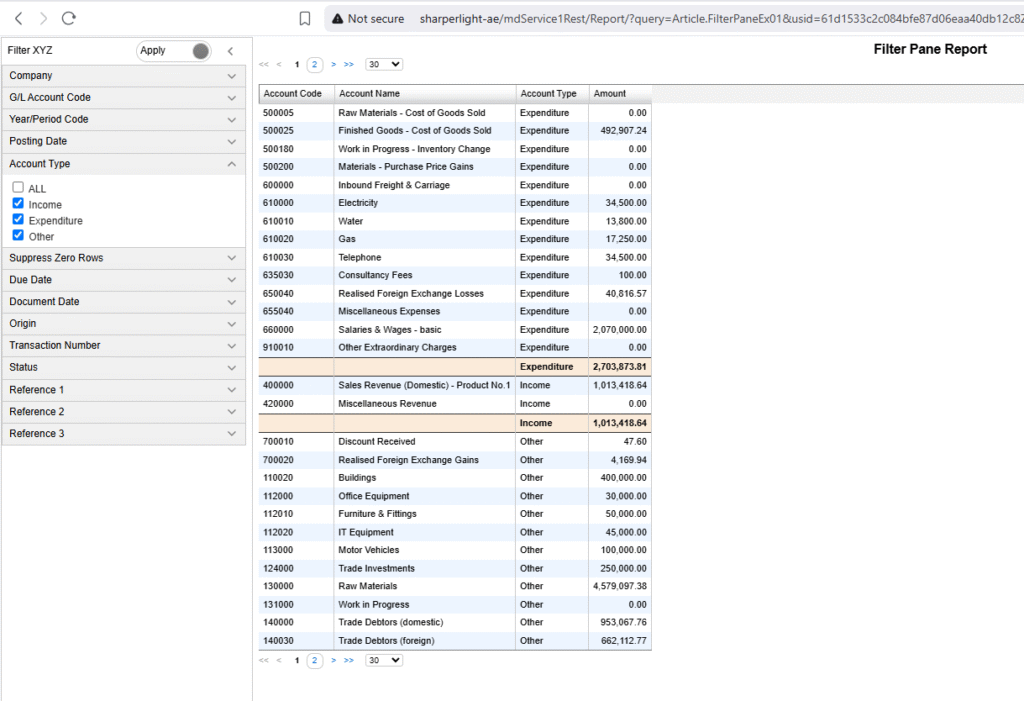The image size is (1024, 701).
Task: Check the ALL account type checkbox
Action: (x=18, y=187)
